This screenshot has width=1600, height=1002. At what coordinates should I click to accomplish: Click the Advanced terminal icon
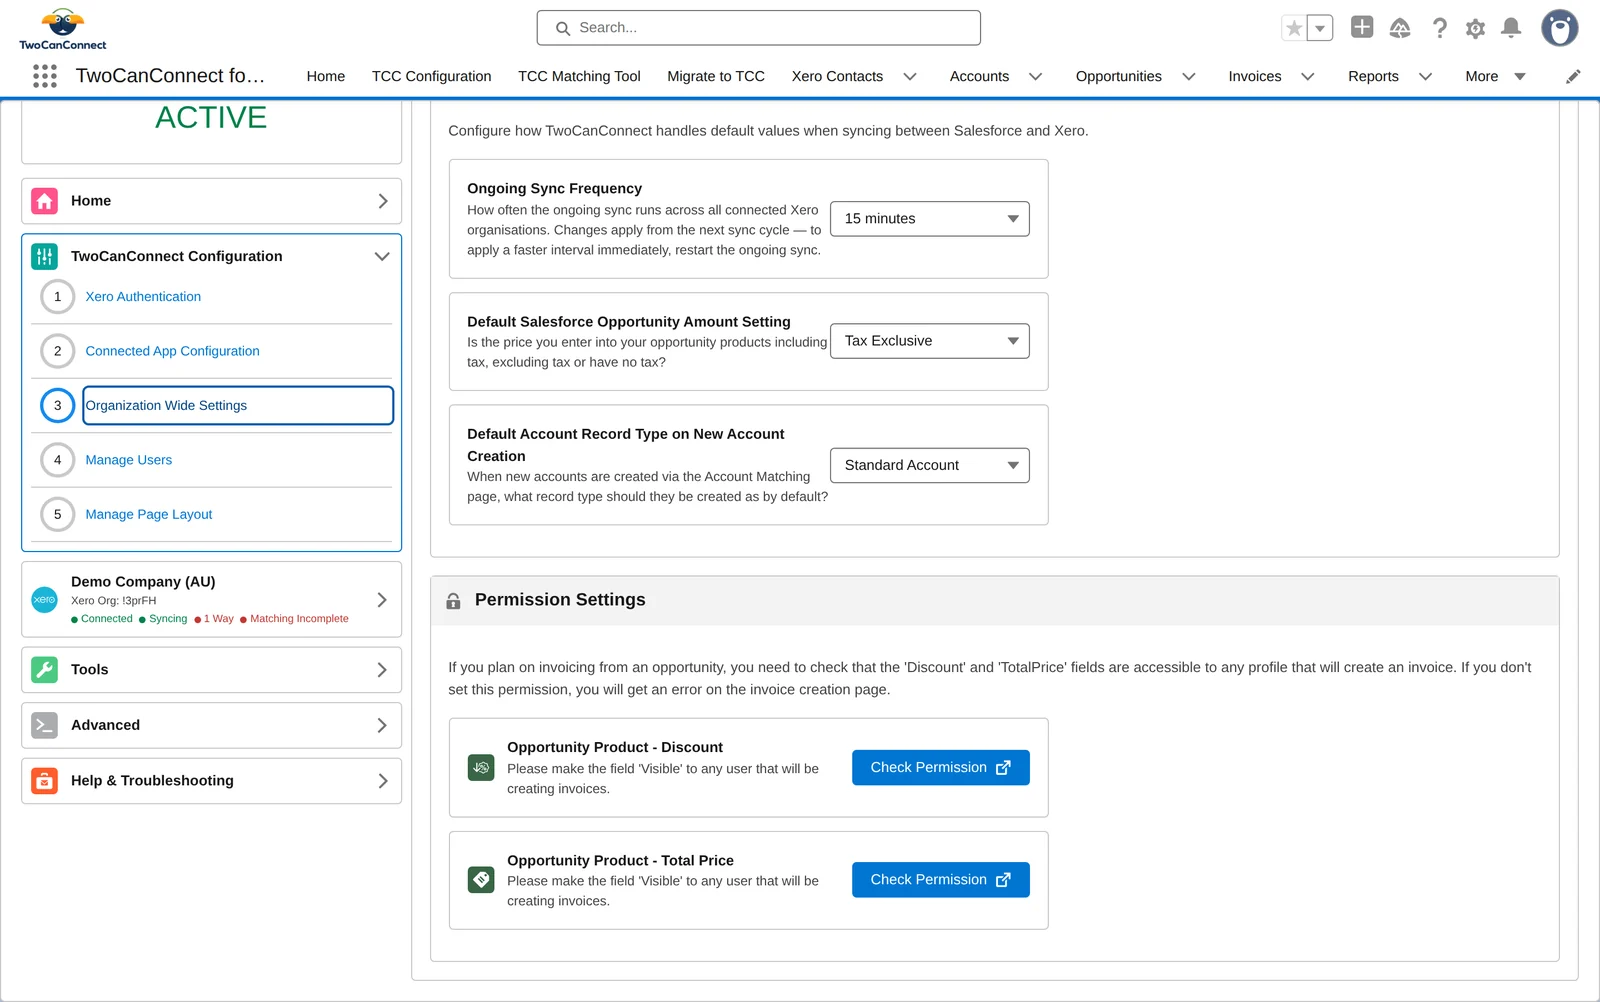pos(45,725)
